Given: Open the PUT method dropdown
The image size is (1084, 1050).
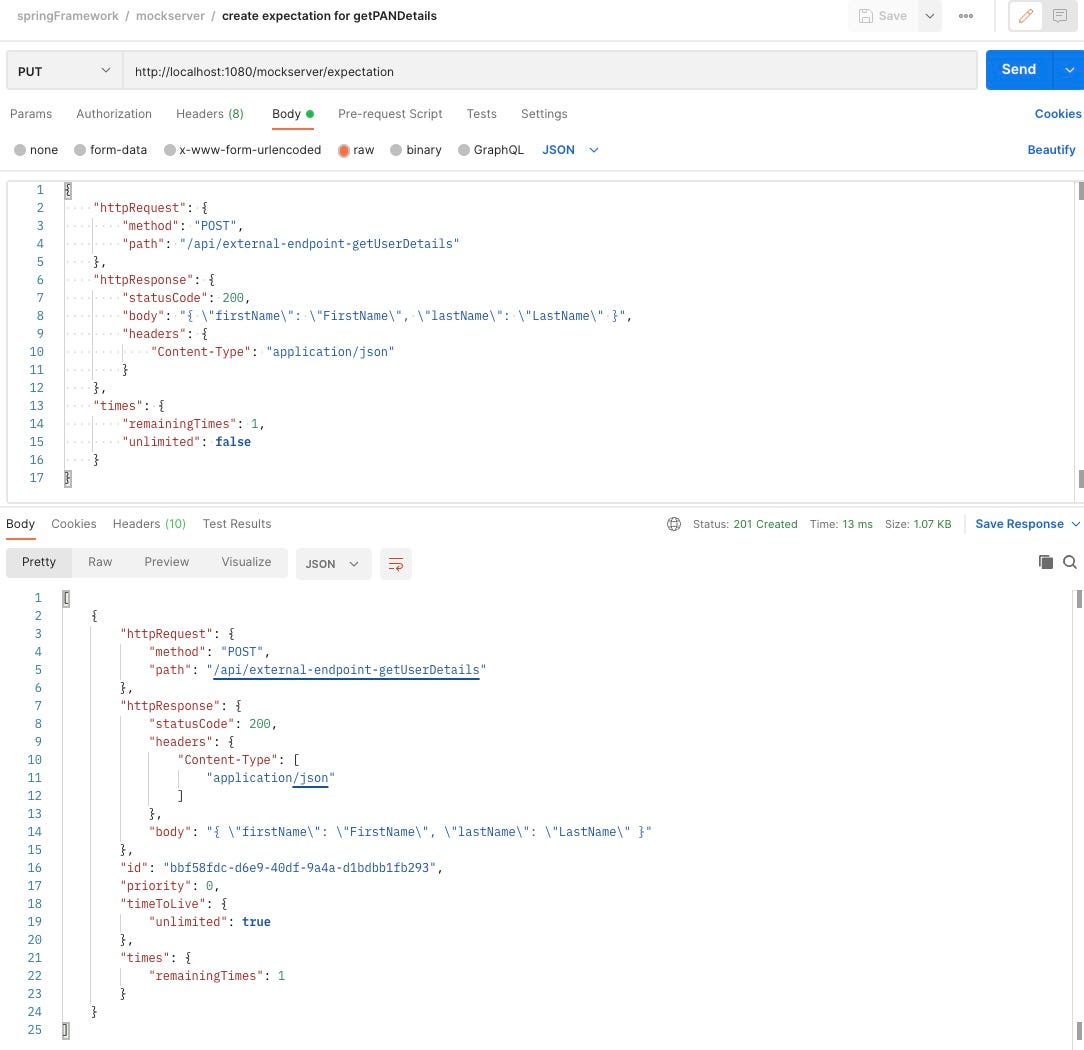Looking at the screenshot, I should tap(64, 71).
